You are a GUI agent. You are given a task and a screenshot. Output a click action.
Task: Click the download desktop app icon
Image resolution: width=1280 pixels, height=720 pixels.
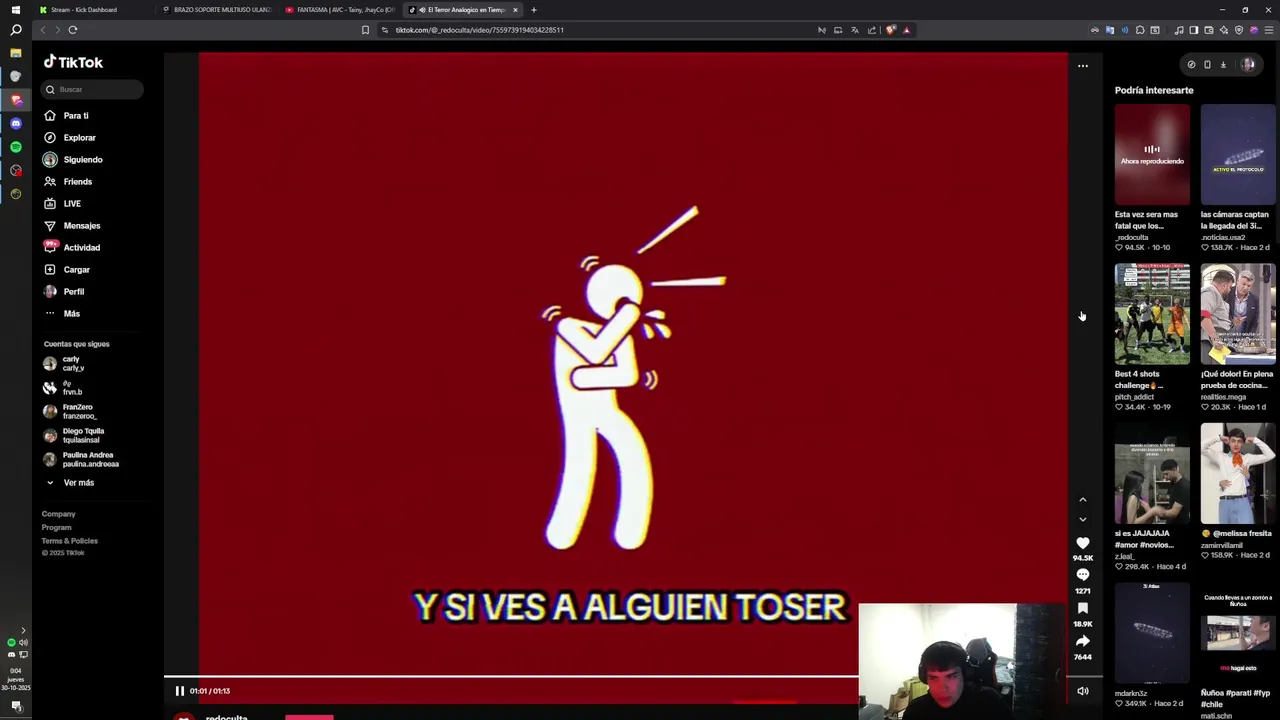coord(1223,65)
